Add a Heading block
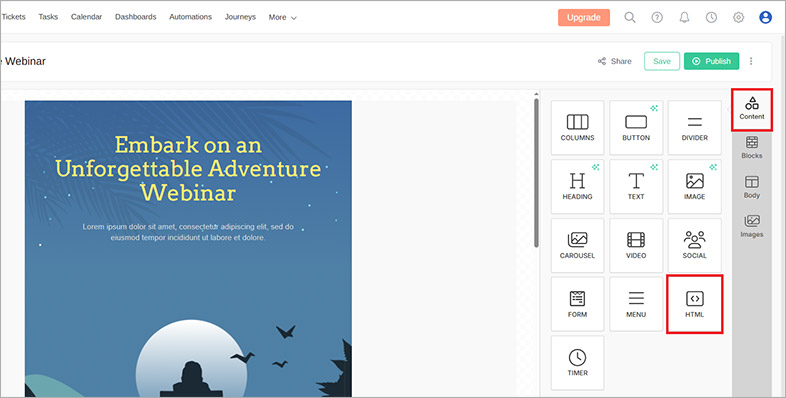Viewport: 786px width, 398px height. 577,186
